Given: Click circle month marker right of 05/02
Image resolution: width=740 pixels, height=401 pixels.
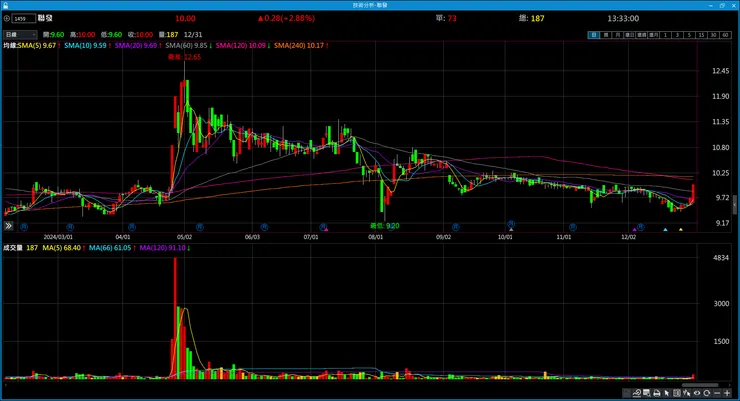Looking at the screenshot, I should (x=200, y=227).
